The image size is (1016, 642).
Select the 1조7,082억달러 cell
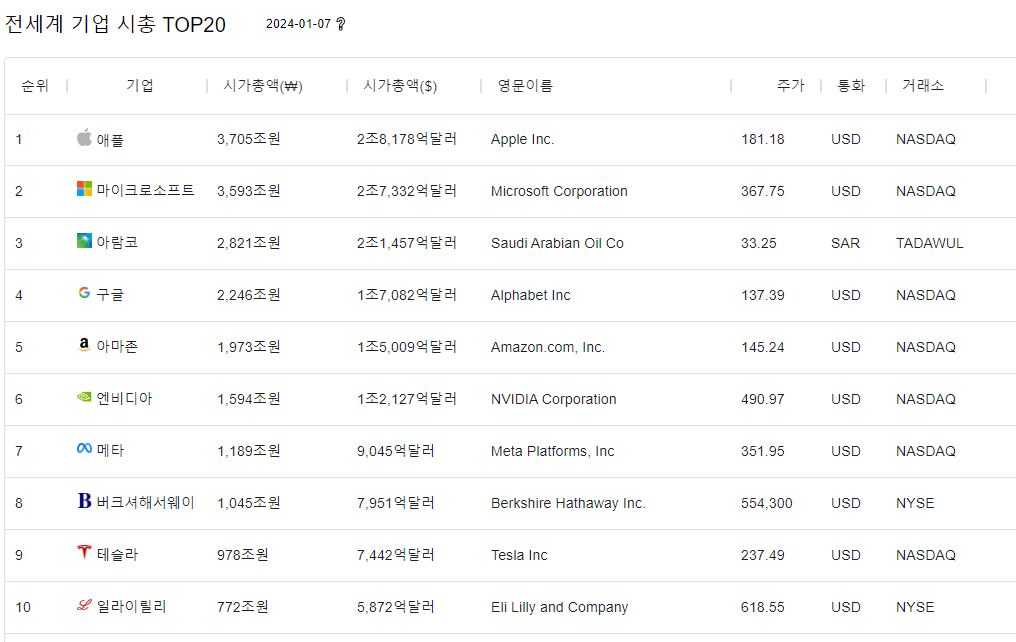(407, 295)
